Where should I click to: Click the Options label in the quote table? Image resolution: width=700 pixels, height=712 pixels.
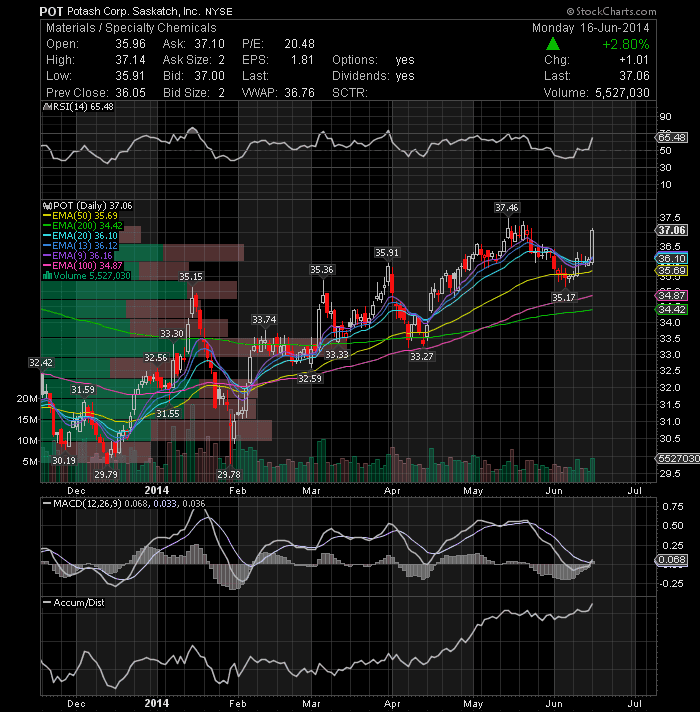[355, 60]
